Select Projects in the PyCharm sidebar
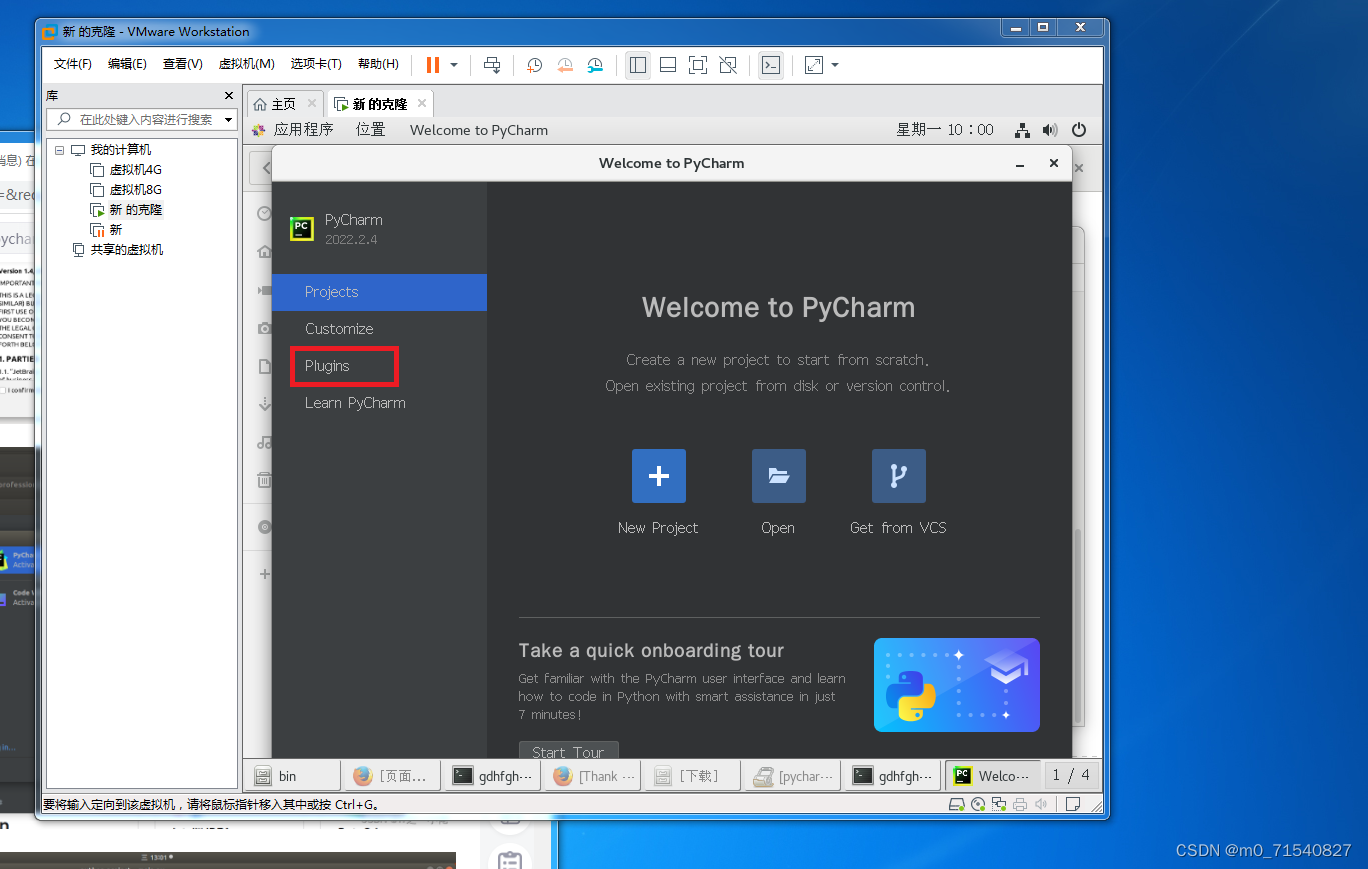This screenshot has width=1368, height=869. pos(379,292)
